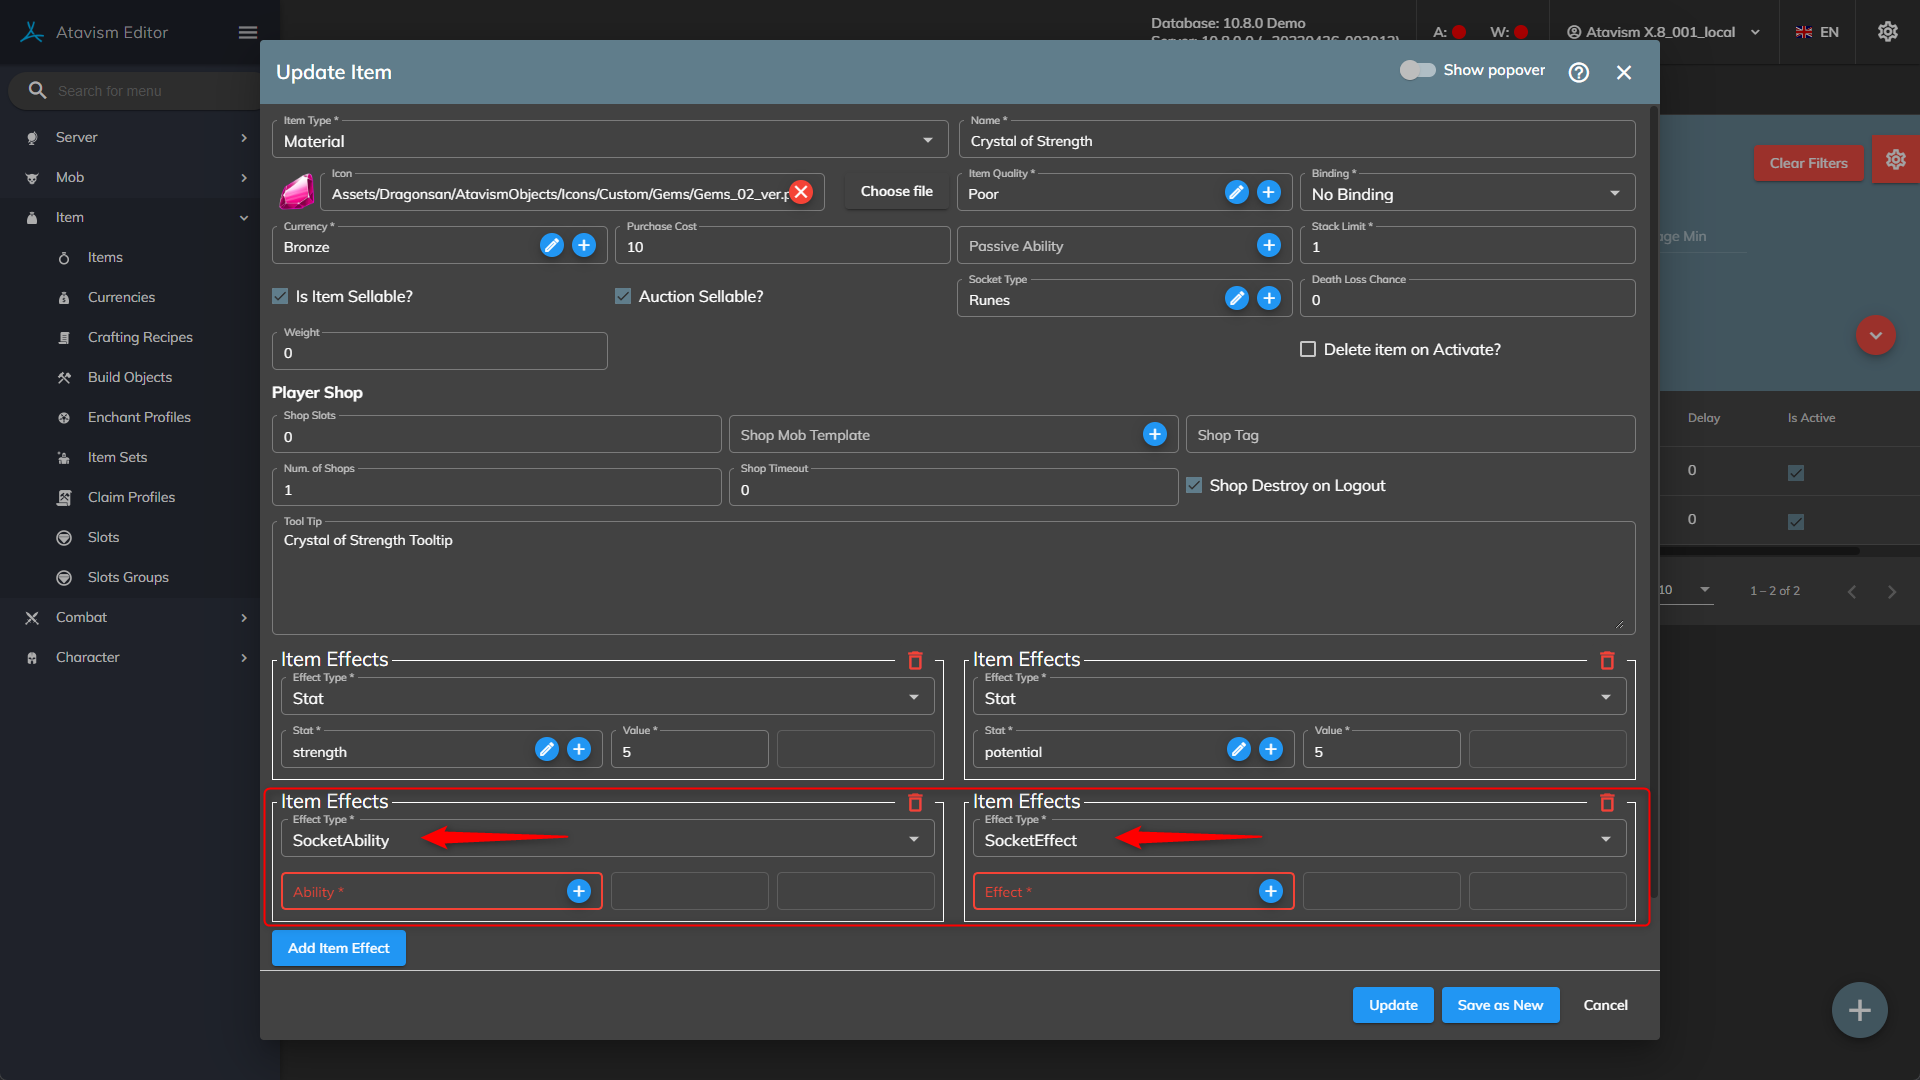1920x1080 pixels.
Task: Open Crafting Recipes in sidebar menu
Action: tap(140, 337)
